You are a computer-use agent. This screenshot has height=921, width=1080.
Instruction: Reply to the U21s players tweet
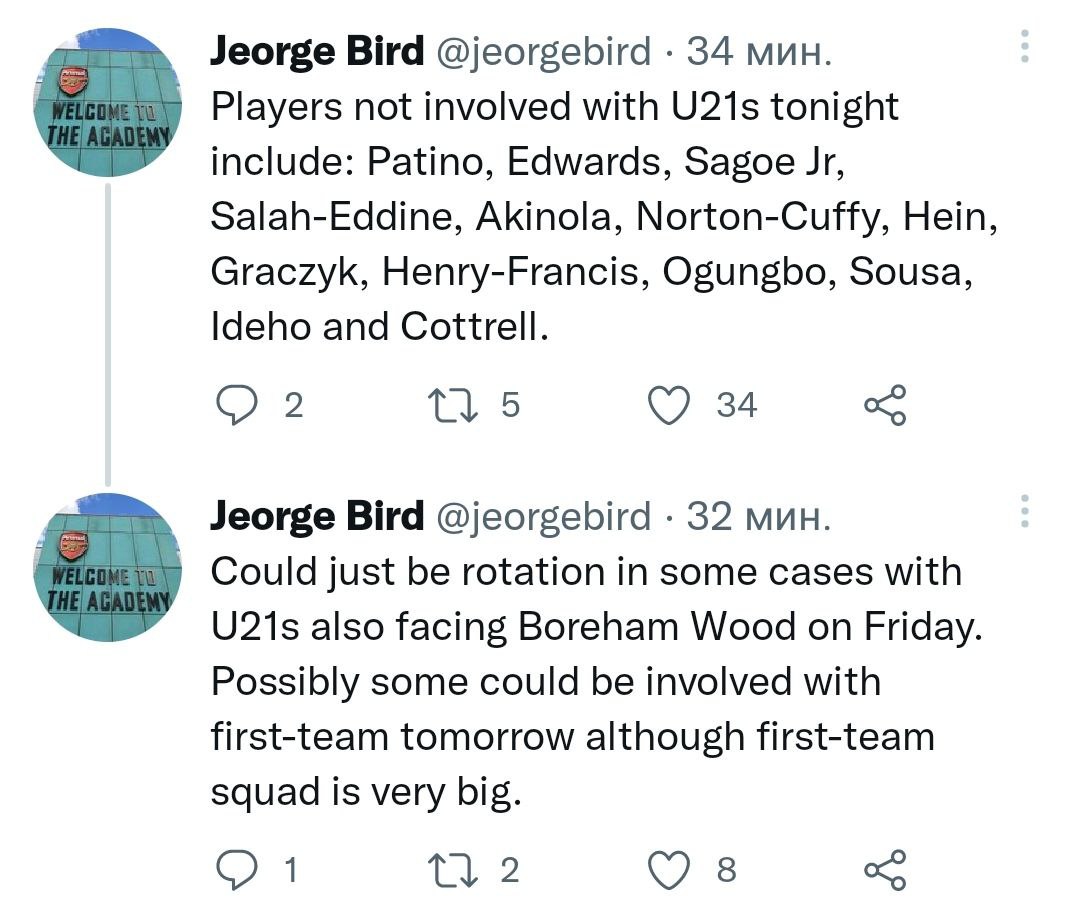(237, 405)
